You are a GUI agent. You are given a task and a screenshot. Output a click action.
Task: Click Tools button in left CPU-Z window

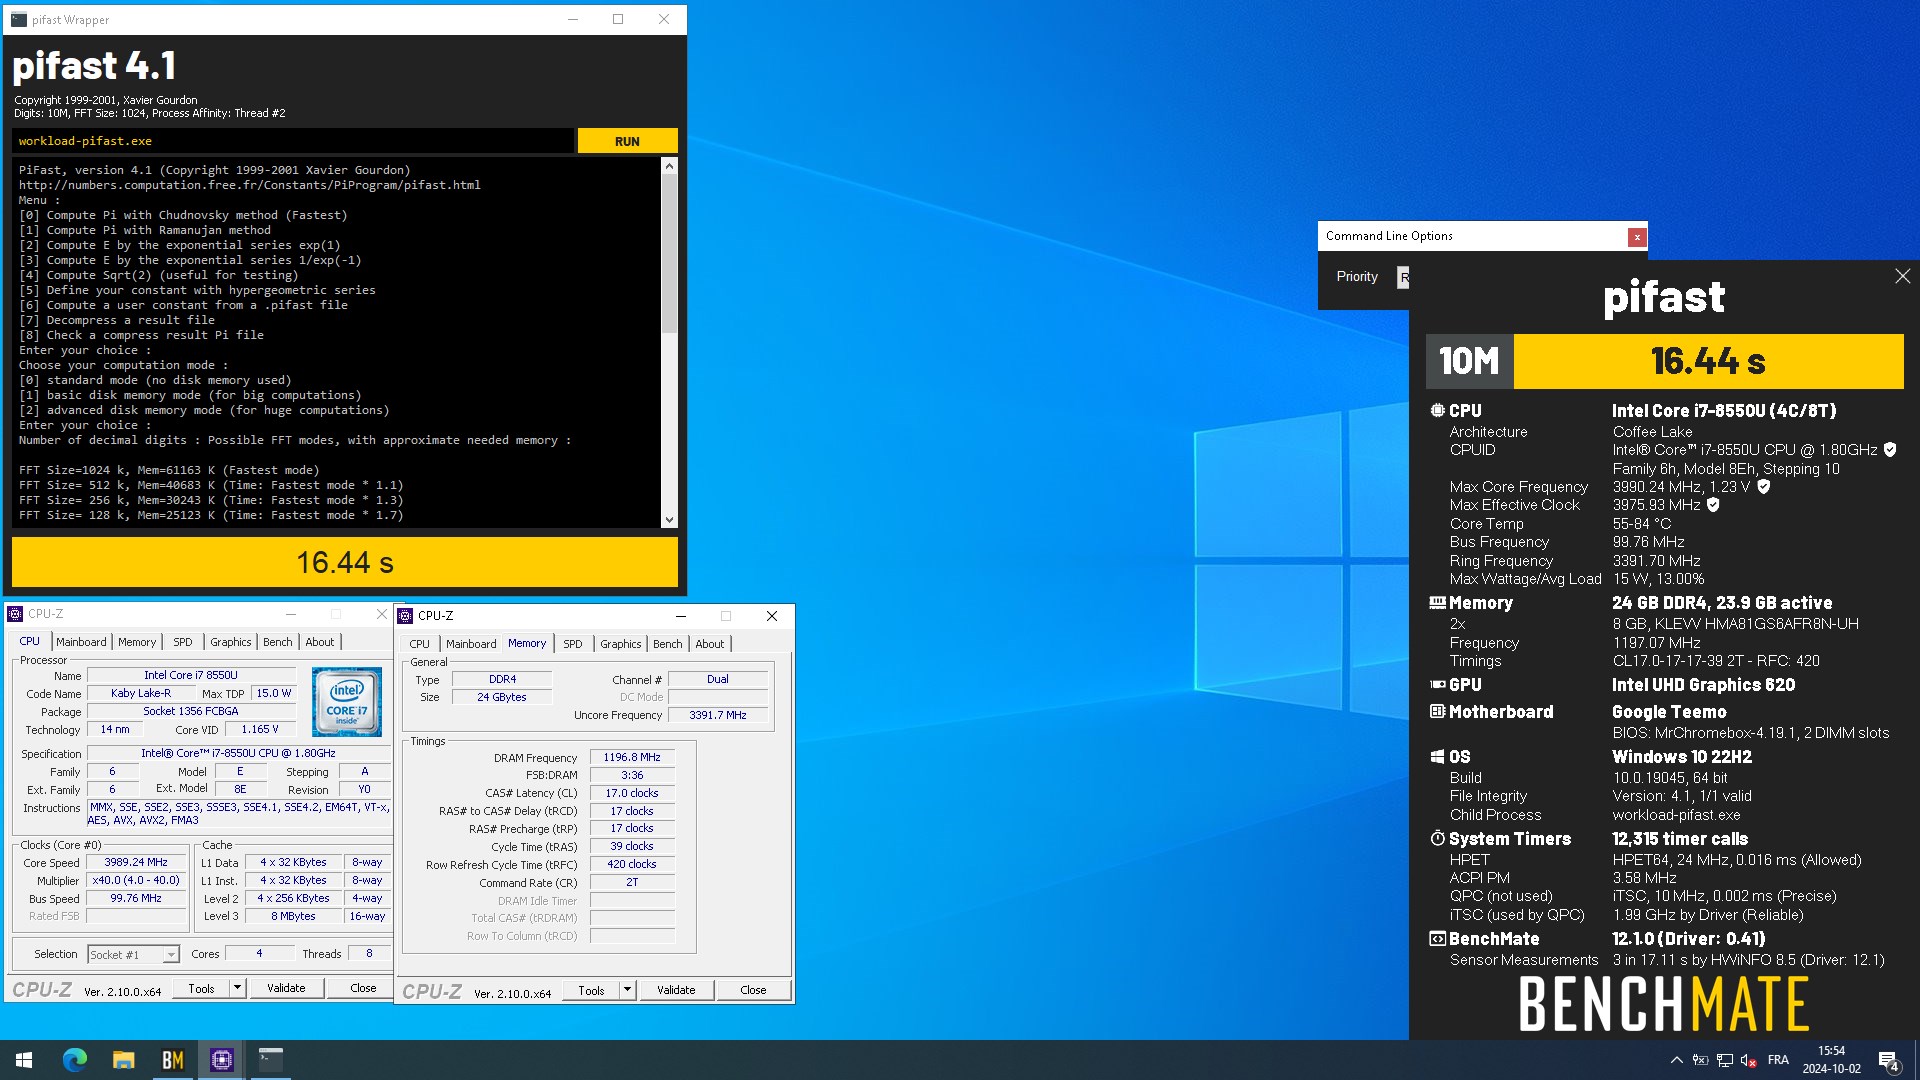(201, 988)
